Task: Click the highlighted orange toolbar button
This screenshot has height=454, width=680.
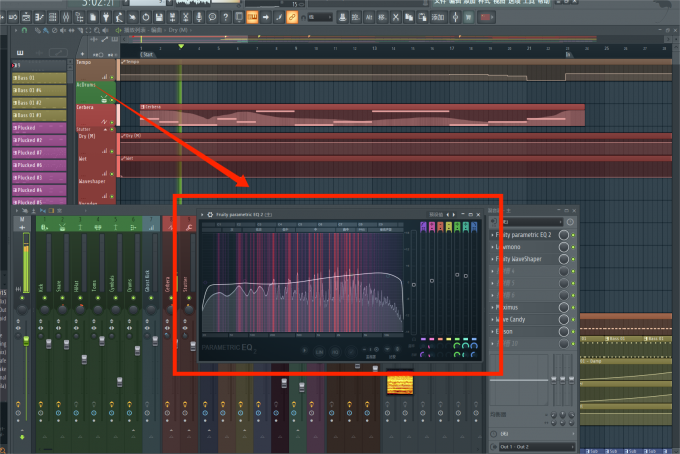Action: pos(252,17)
